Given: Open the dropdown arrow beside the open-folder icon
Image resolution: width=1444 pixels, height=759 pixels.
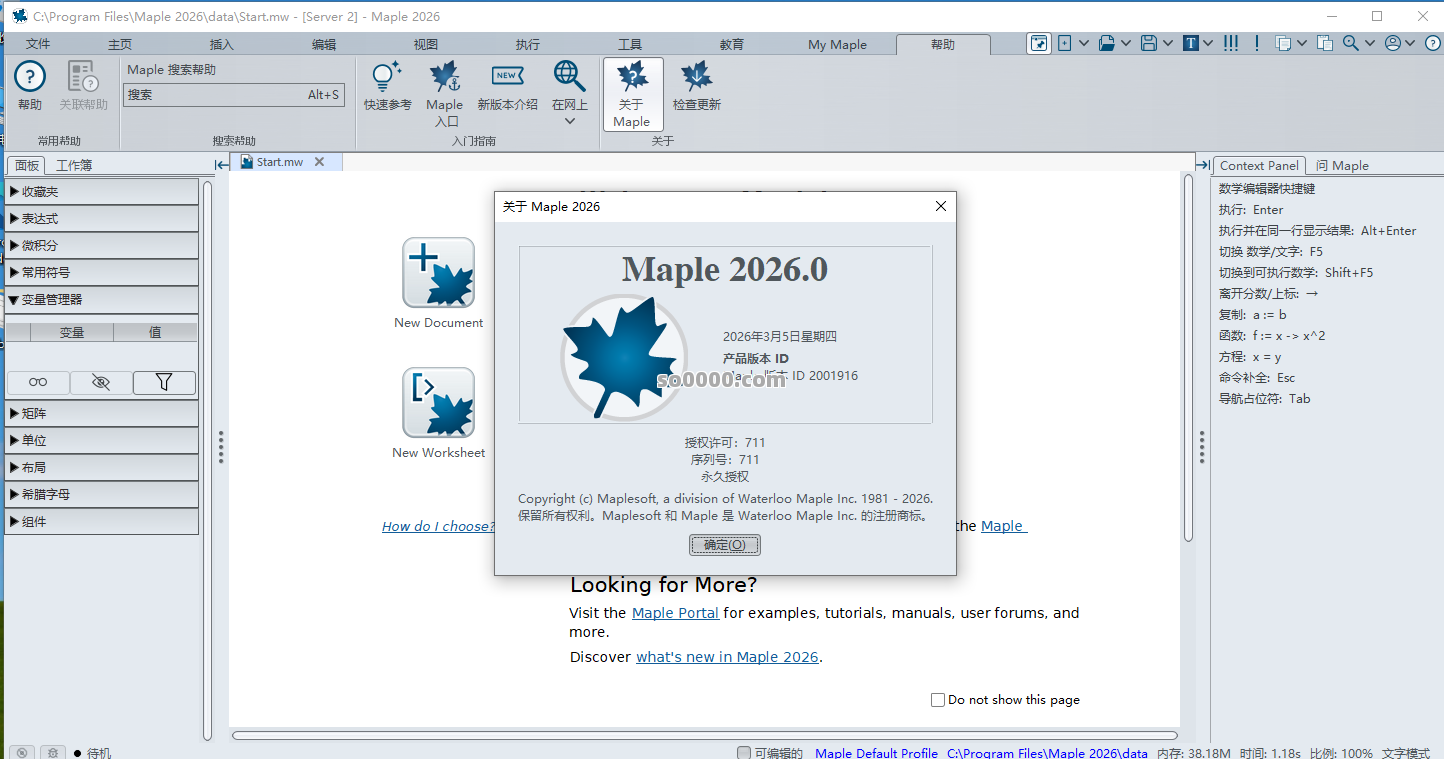Looking at the screenshot, I should pyautogui.click(x=1126, y=43).
